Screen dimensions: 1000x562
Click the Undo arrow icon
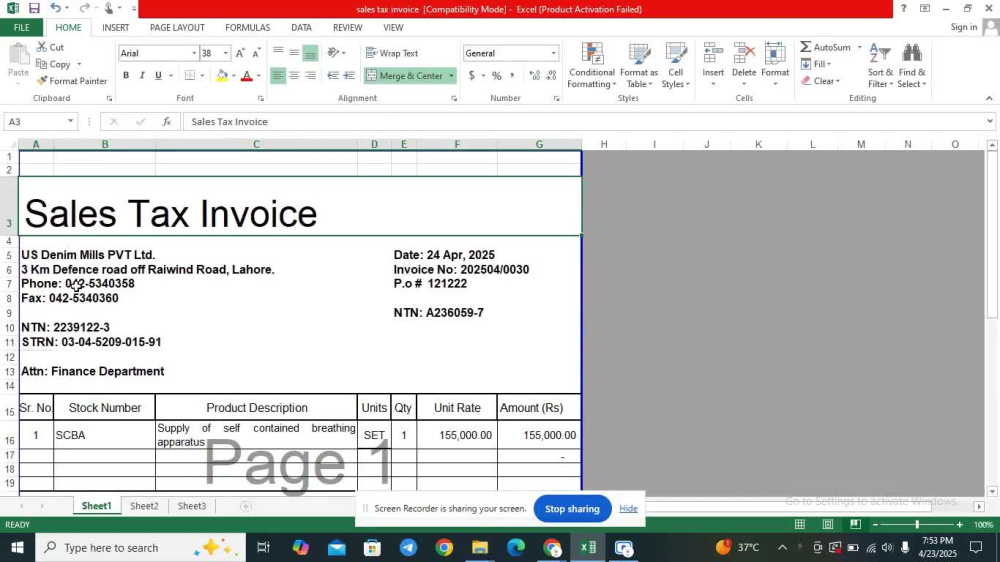55,8
